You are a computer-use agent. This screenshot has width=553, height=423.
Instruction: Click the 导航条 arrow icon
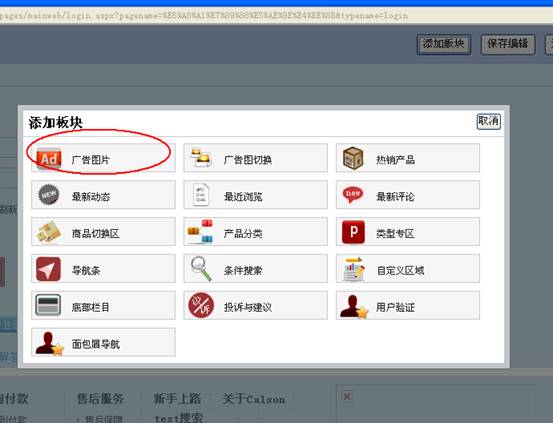tap(48, 269)
